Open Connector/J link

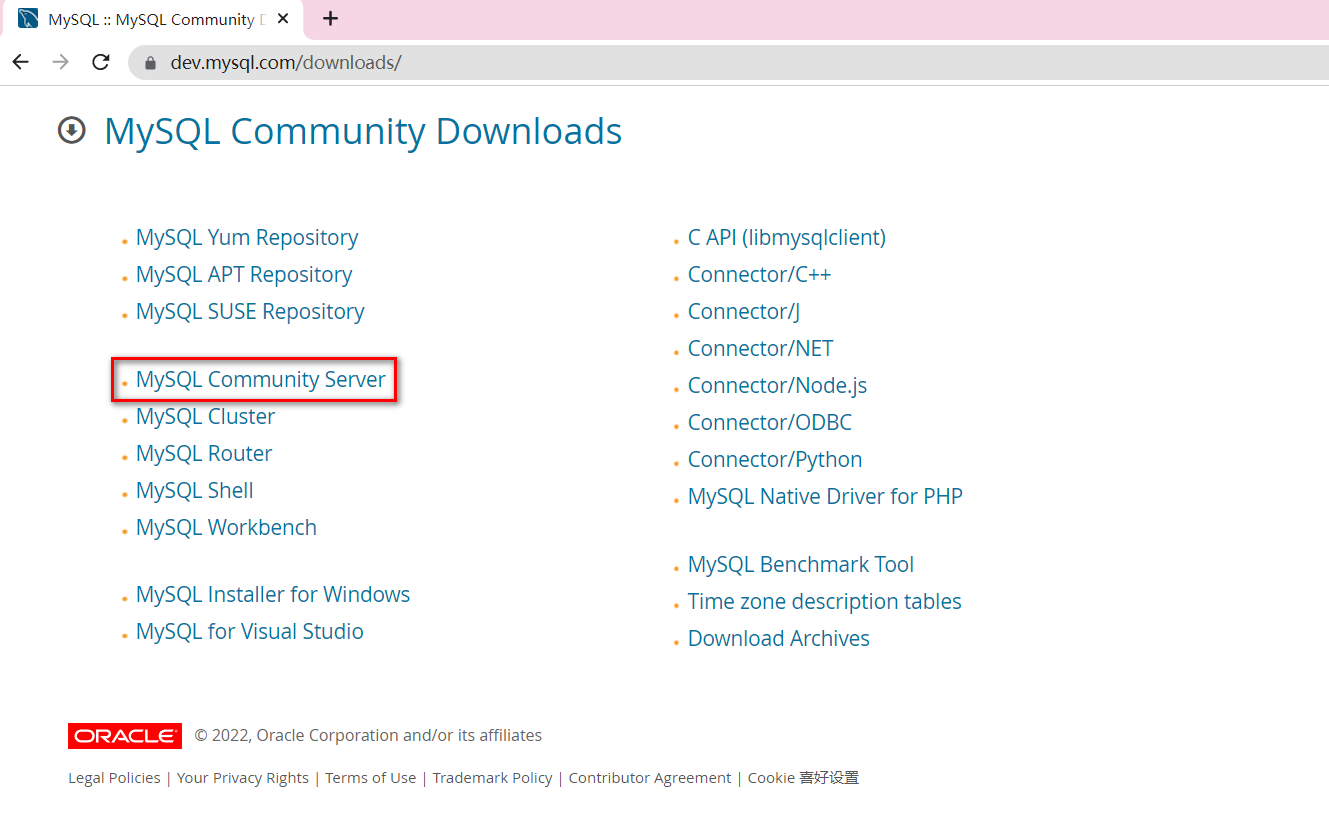(744, 312)
